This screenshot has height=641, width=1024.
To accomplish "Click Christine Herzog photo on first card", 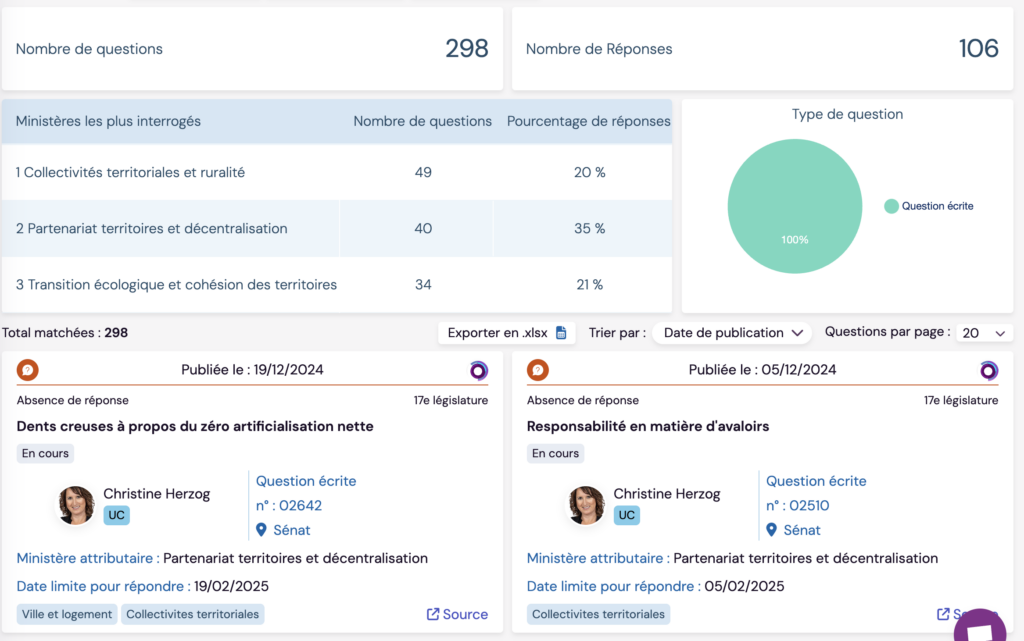I will [77, 505].
